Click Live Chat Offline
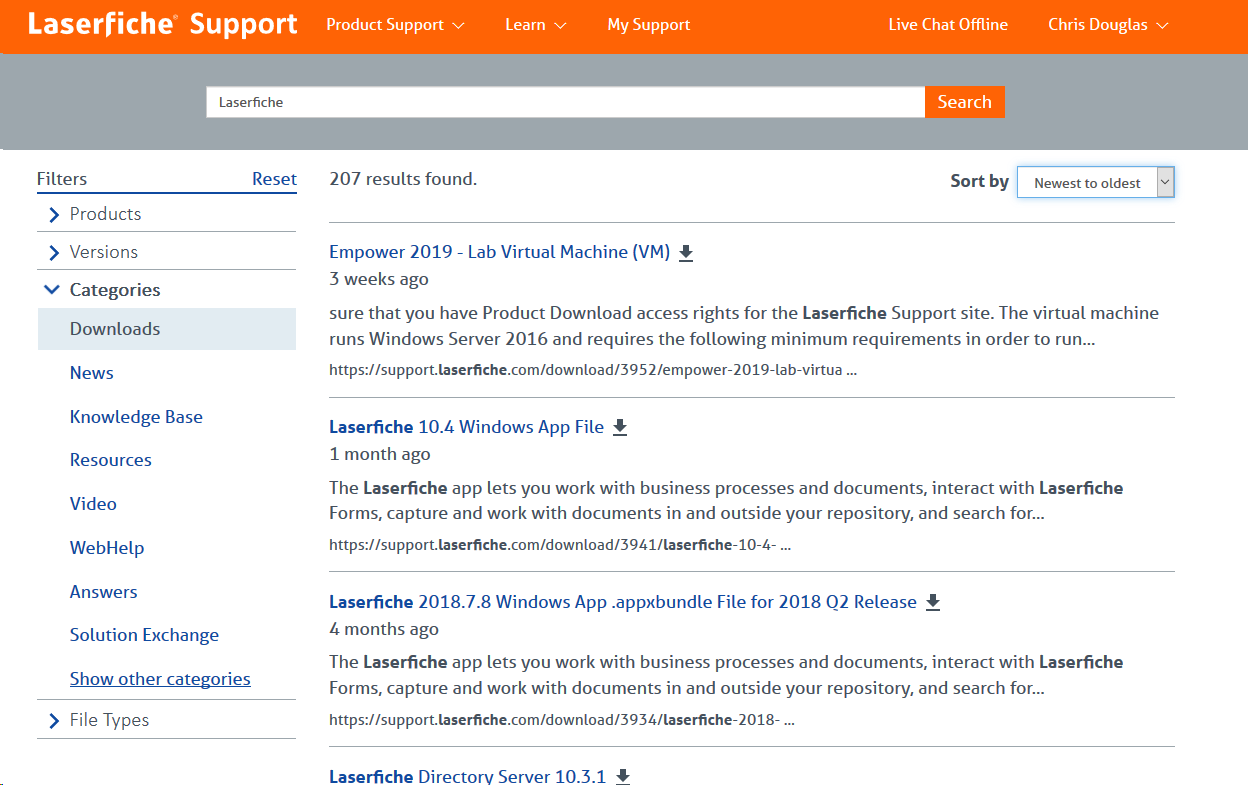The width and height of the screenshot is (1248, 785). (948, 25)
